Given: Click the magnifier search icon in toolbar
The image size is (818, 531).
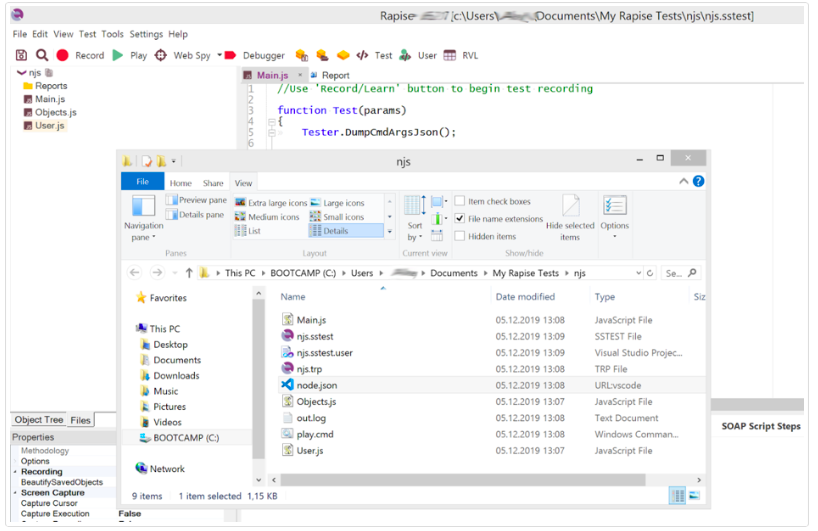Looking at the screenshot, I should (42, 56).
